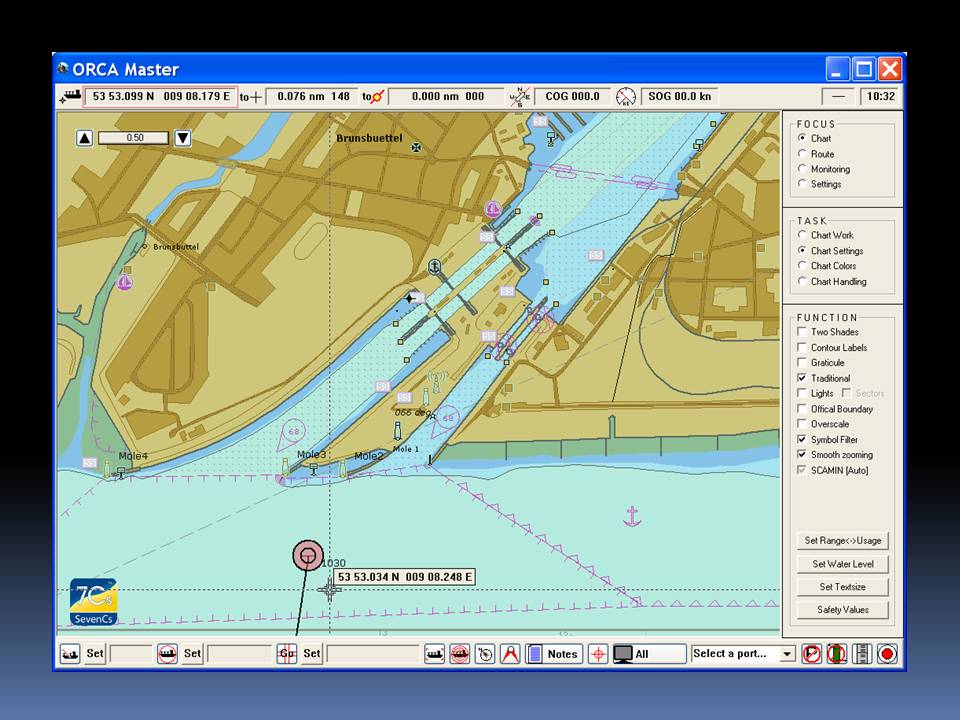Select the Route focus option
The height and width of the screenshot is (720, 960).
[x=802, y=154]
